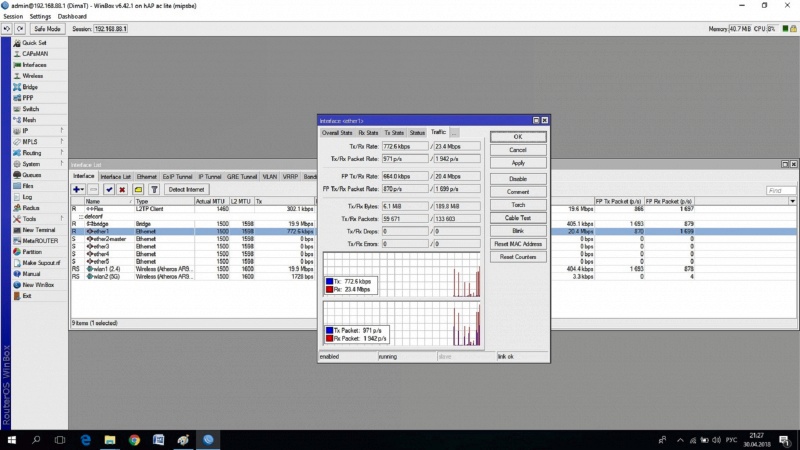Open the hidden tabs '...' overflow
Image resolution: width=800 pixels, height=450 pixels.
point(453,132)
